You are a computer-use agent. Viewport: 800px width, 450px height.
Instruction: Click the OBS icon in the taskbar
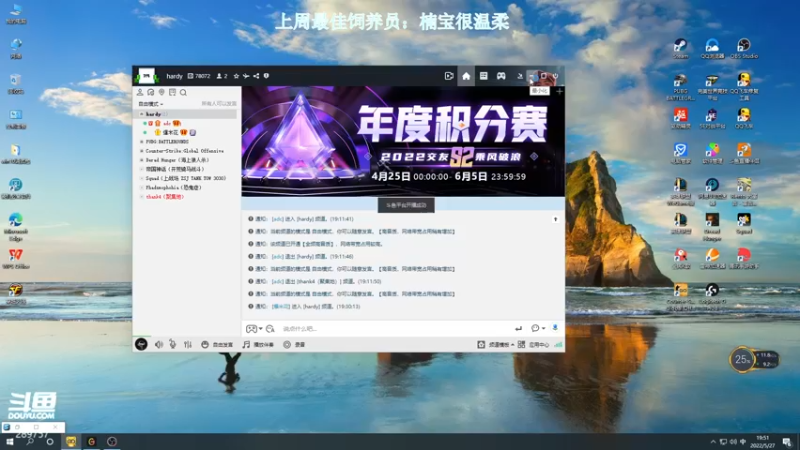pyautogui.click(x=112, y=442)
